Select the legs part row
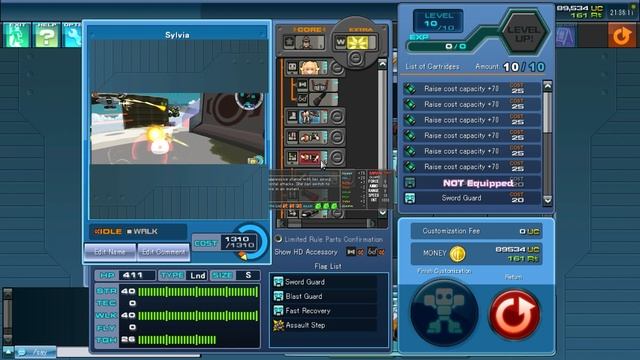The height and width of the screenshot is (360, 640). click(307, 117)
